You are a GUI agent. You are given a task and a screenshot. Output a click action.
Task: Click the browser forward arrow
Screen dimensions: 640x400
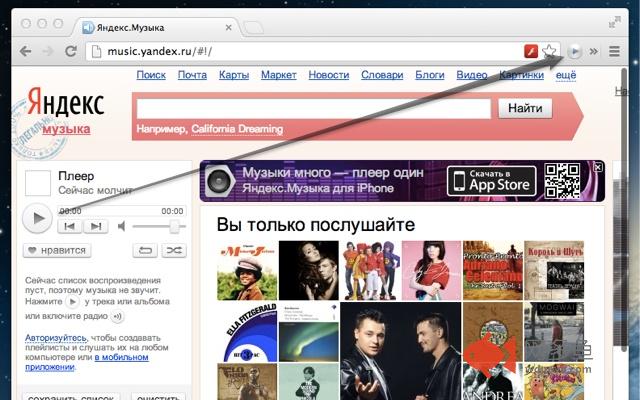tap(48, 51)
